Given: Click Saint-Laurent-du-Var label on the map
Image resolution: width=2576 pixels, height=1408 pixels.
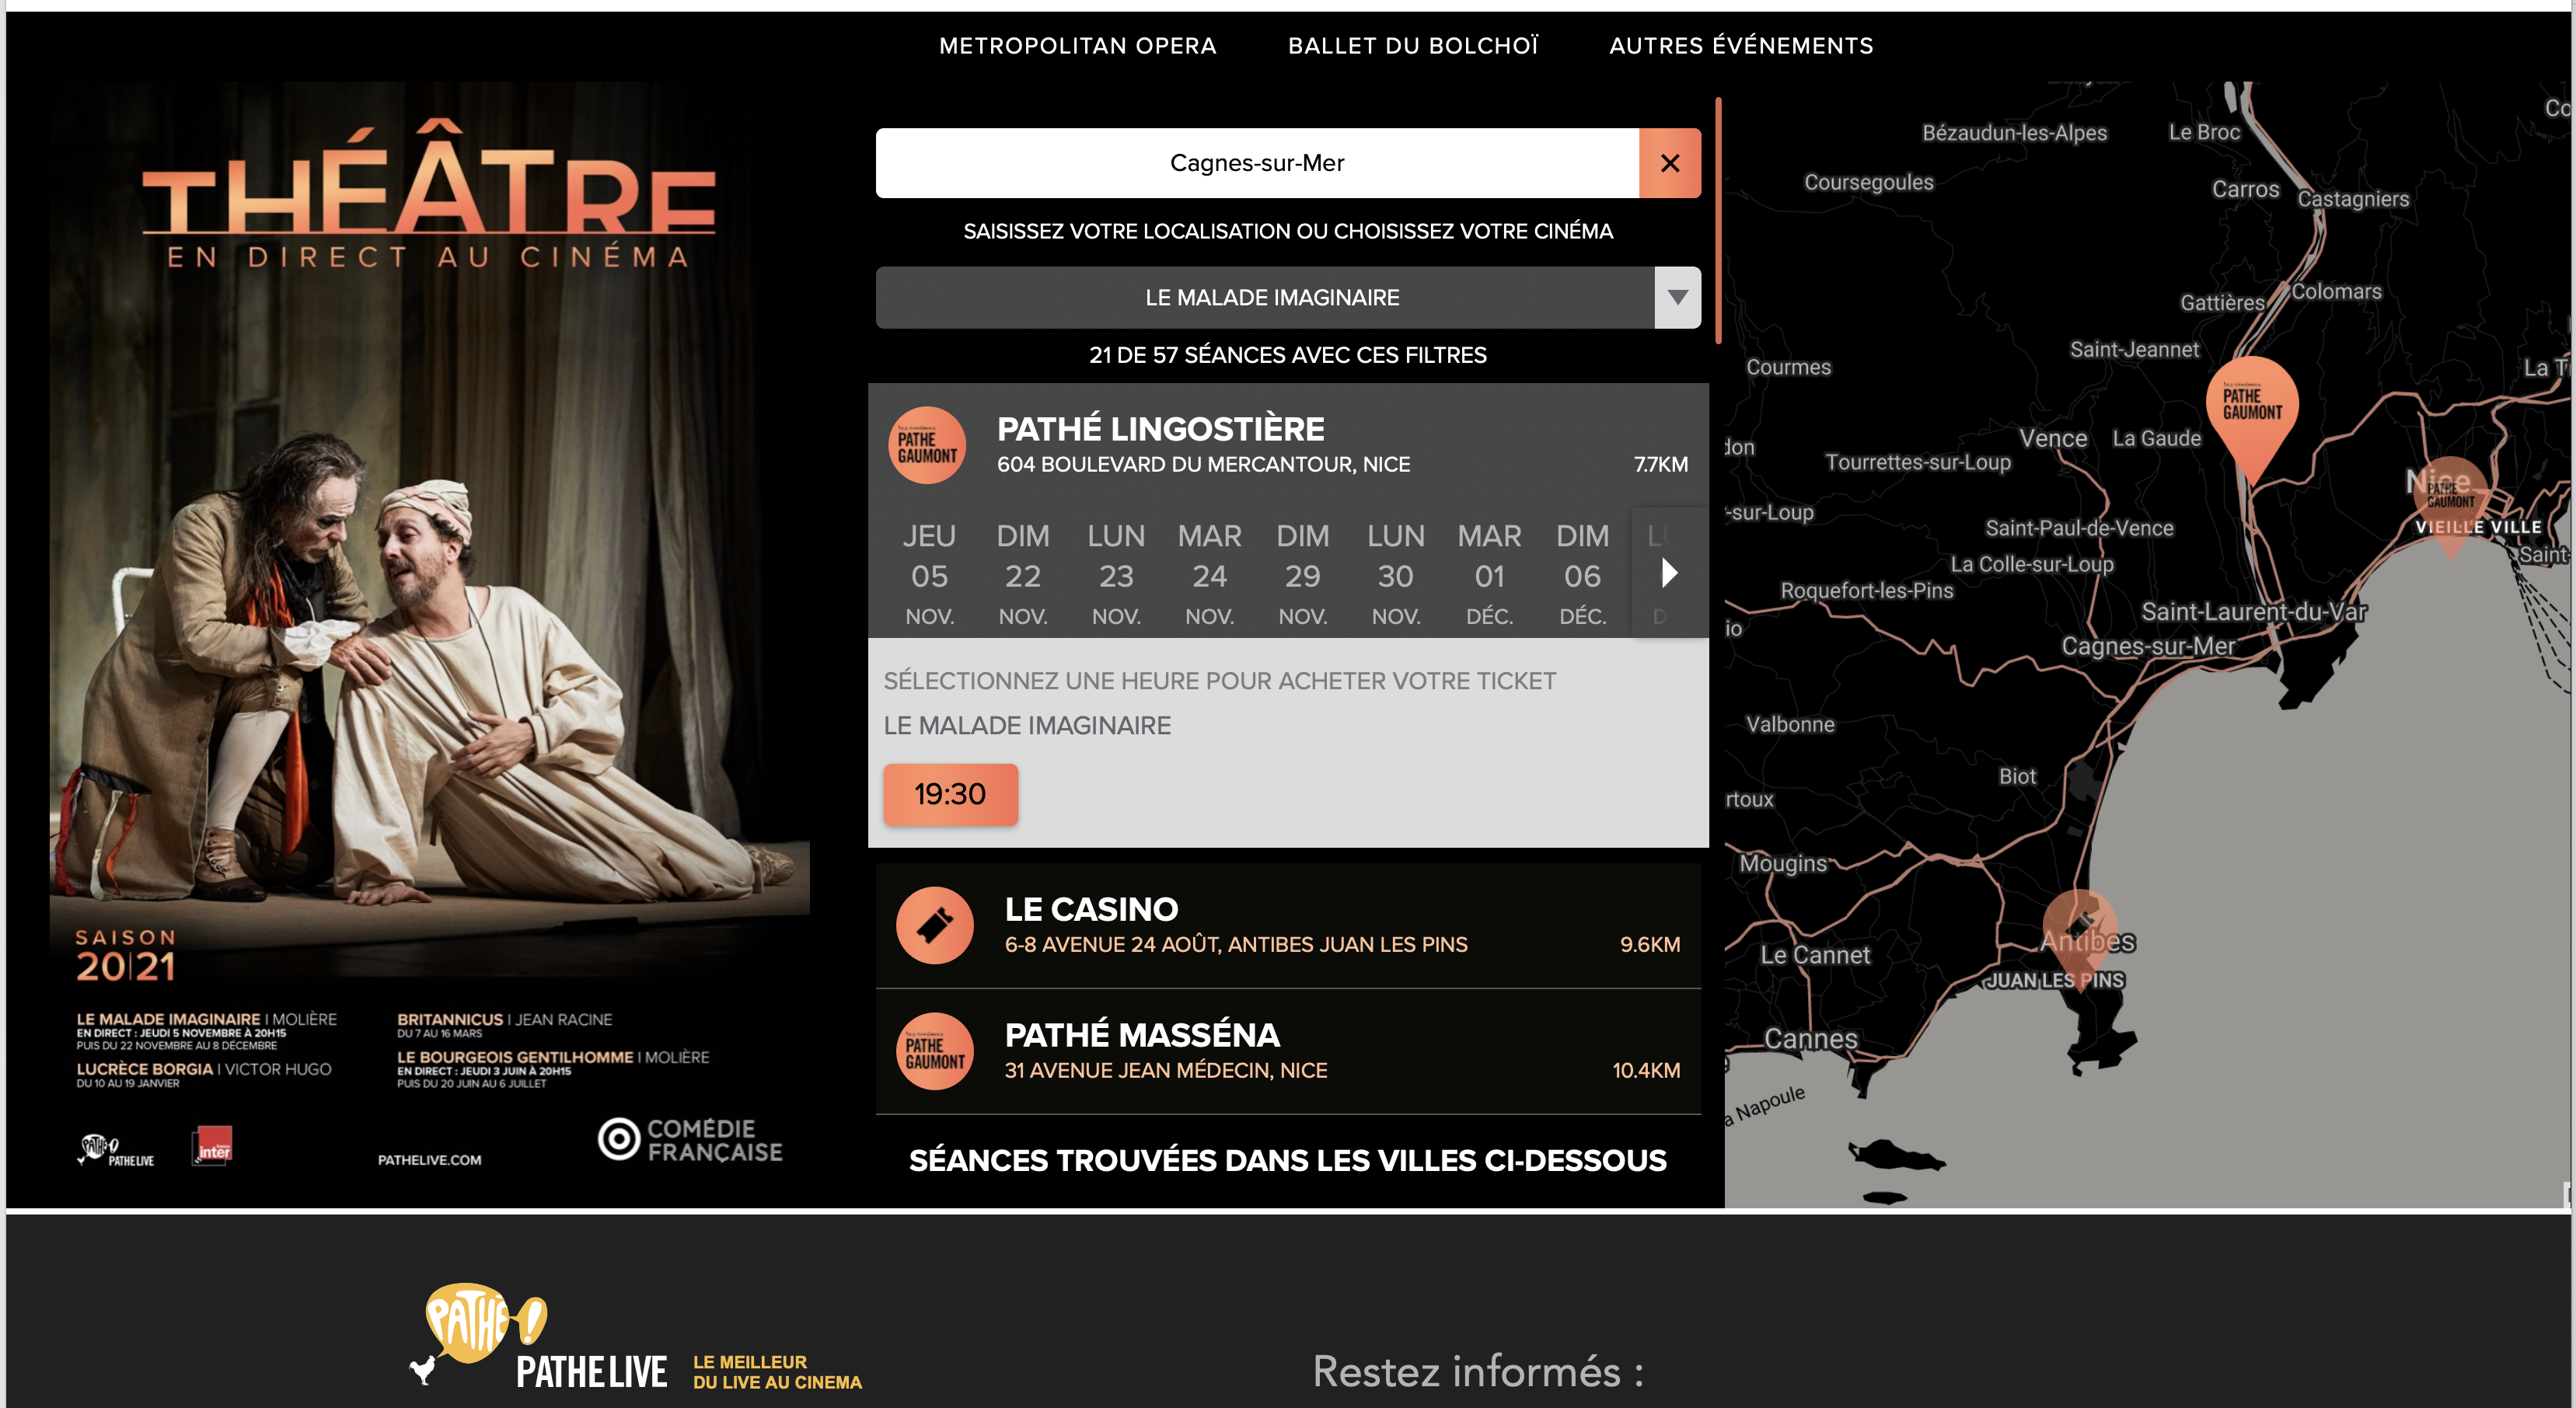Looking at the screenshot, I should (x=2253, y=611).
